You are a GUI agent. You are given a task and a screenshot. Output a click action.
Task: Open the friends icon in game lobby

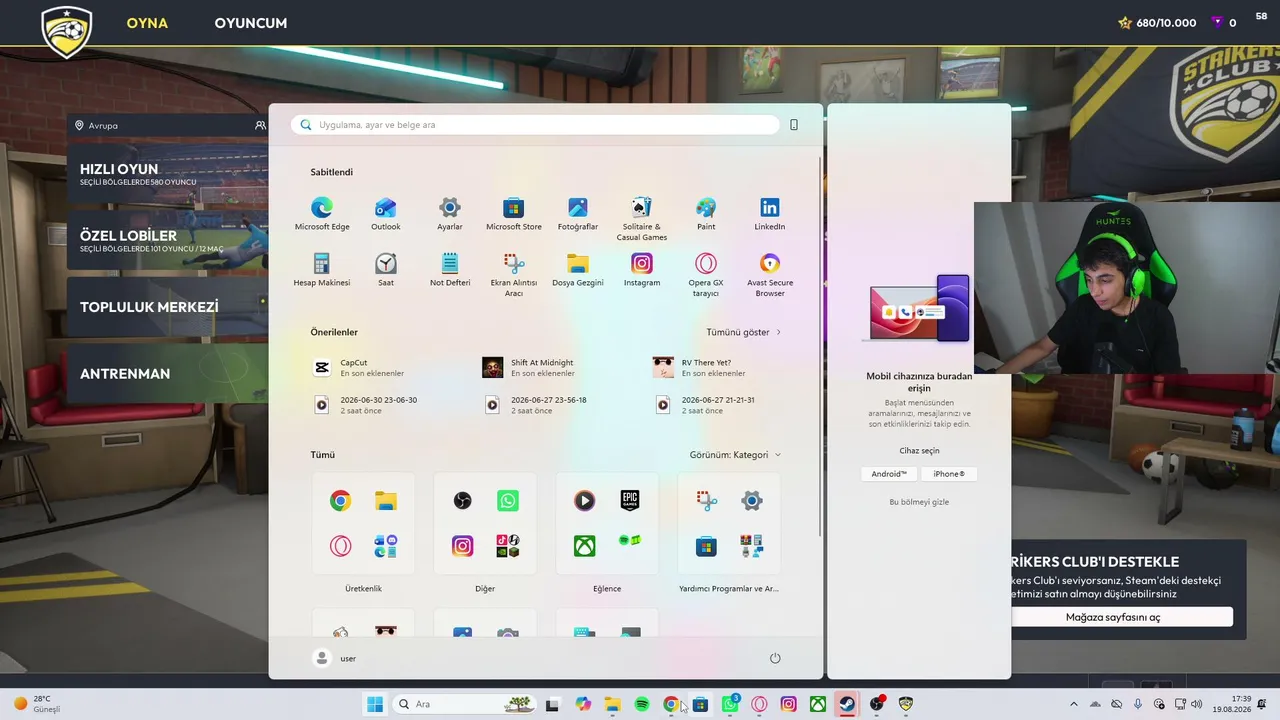pos(260,126)
